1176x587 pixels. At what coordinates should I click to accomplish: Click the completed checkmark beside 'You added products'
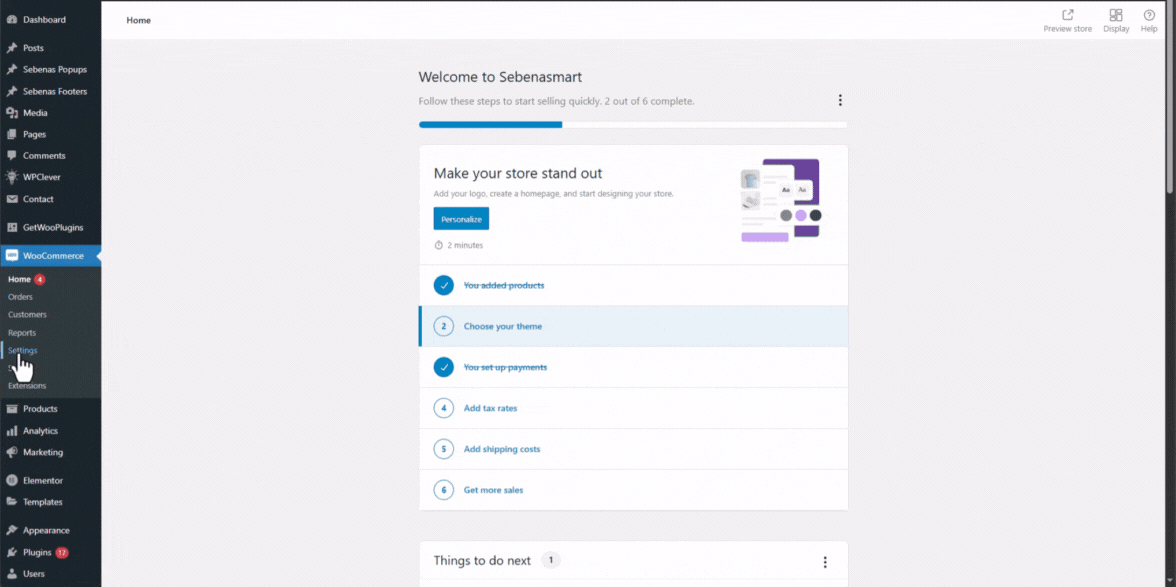[444, 286]
